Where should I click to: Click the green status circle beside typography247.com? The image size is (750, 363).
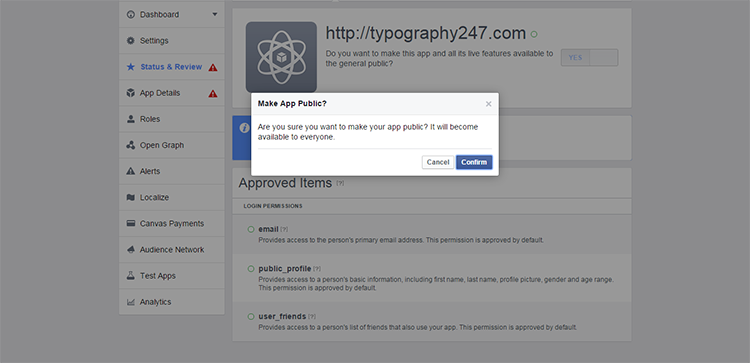[x=534, y=34]
